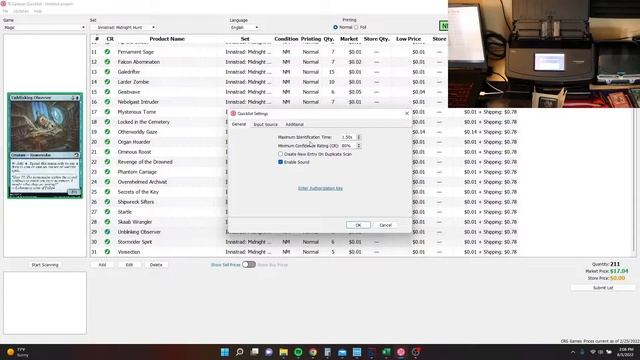Viewport: 640px width, 360px height.
Task: Click Cancel in Quicklist Settings
Action: (385, 225)
